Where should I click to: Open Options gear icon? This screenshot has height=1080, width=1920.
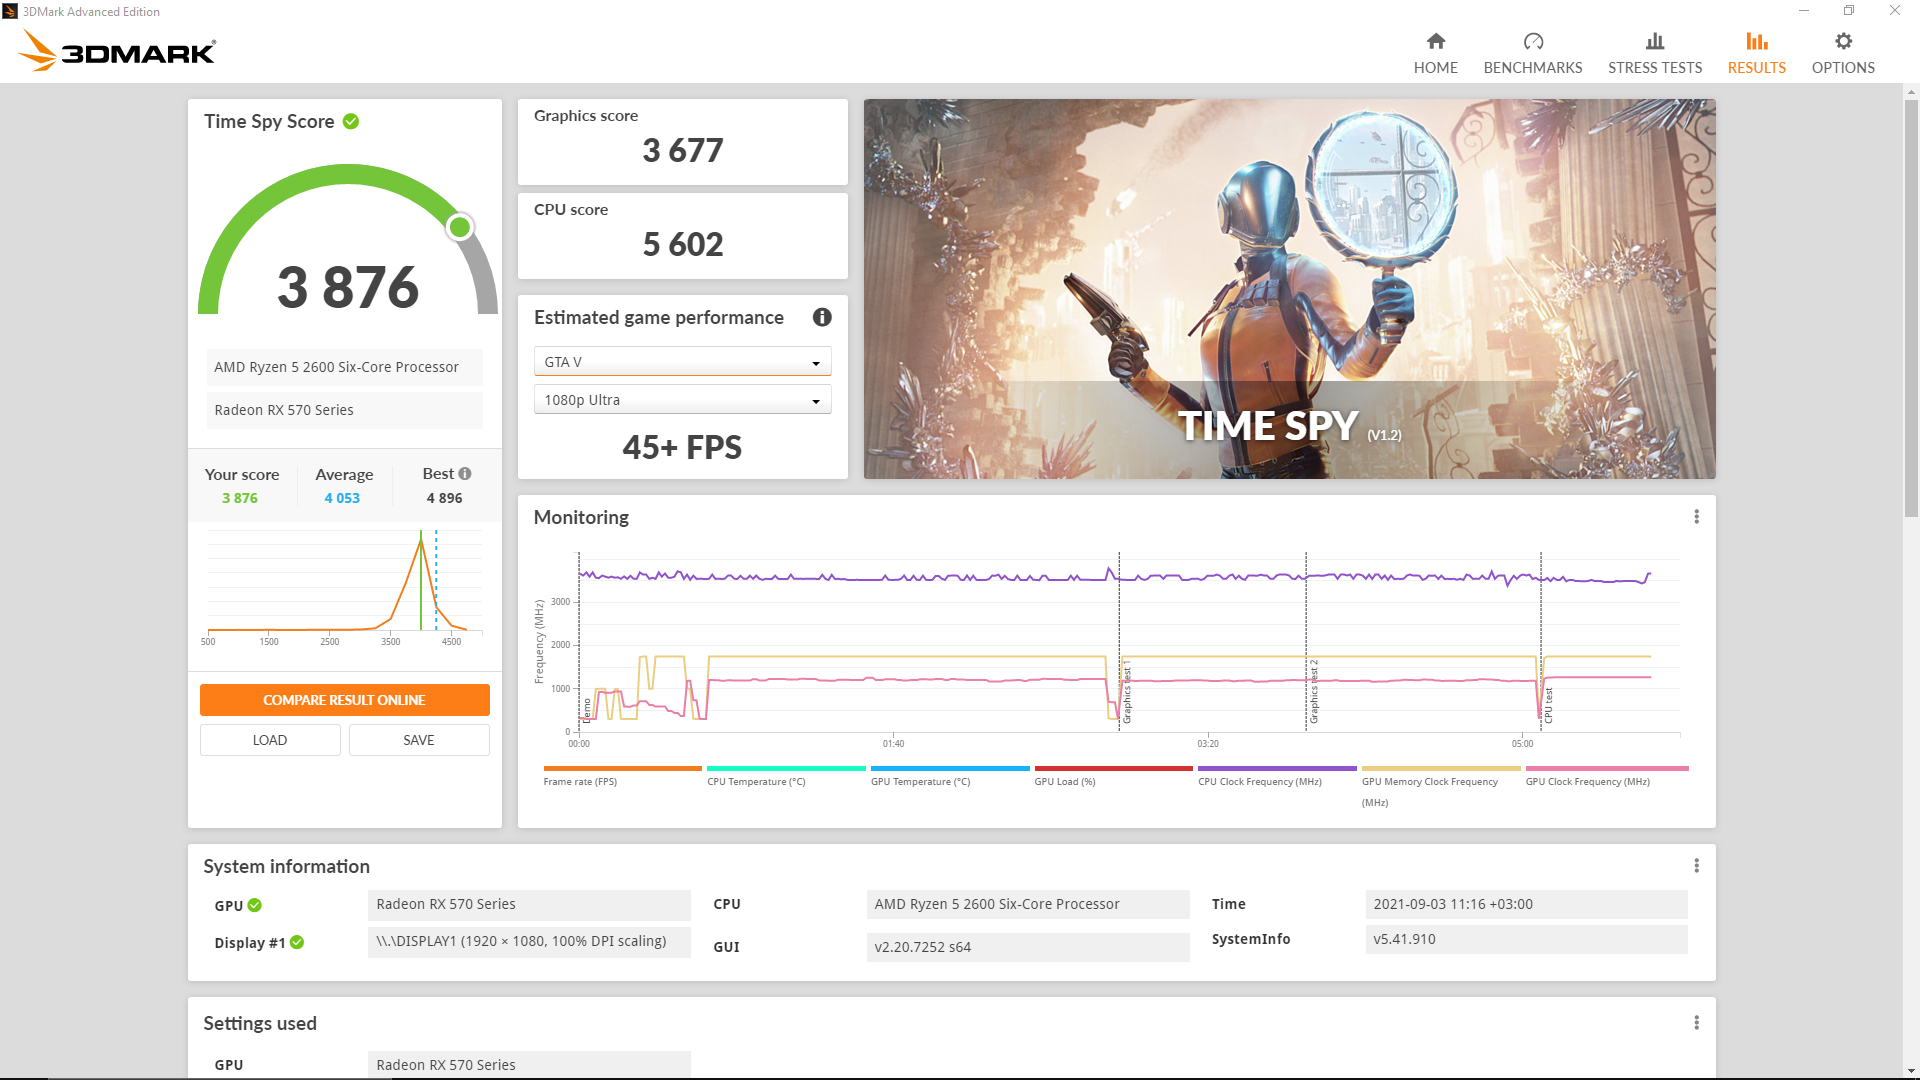pos(1843,42)
